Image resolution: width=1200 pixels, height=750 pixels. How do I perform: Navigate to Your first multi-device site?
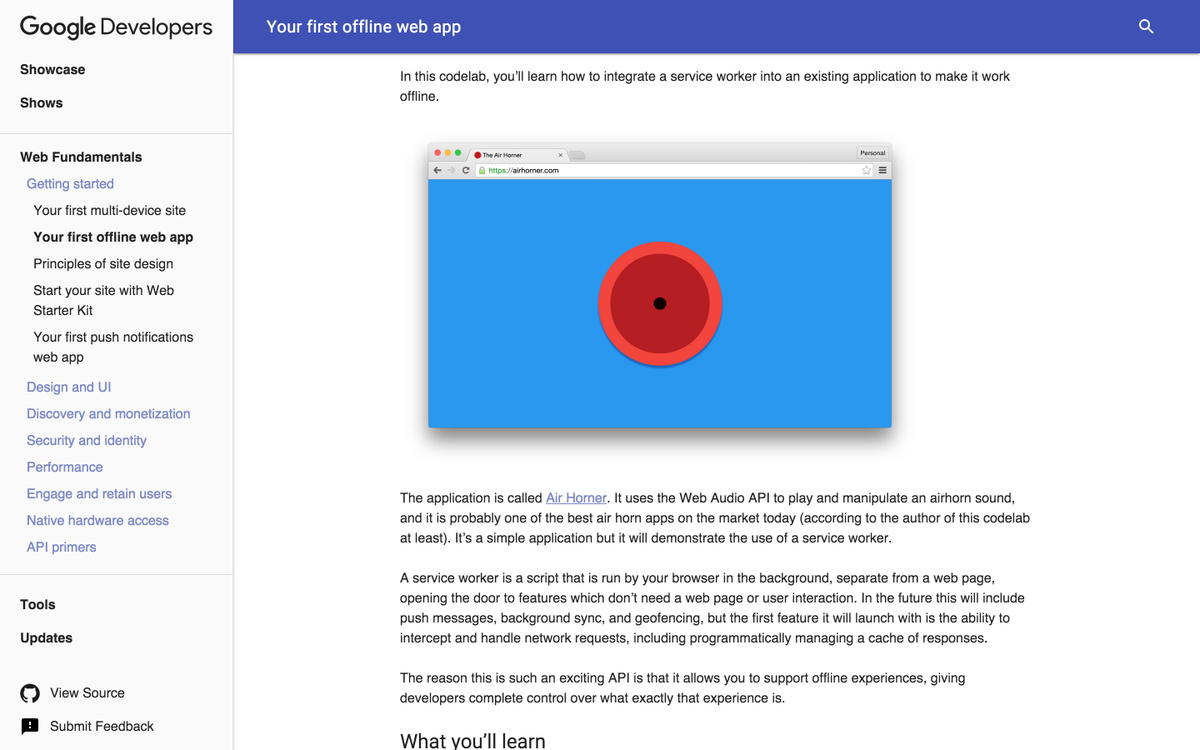[x=110, y=210]
